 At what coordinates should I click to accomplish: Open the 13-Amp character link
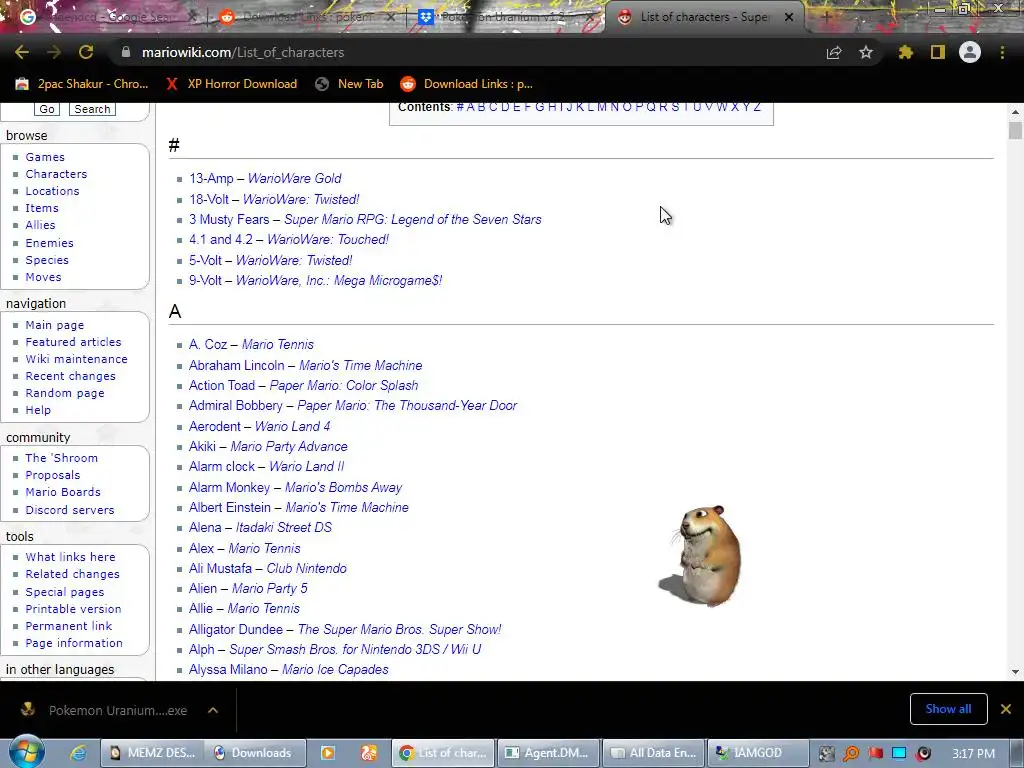click(x=211, y=178)
